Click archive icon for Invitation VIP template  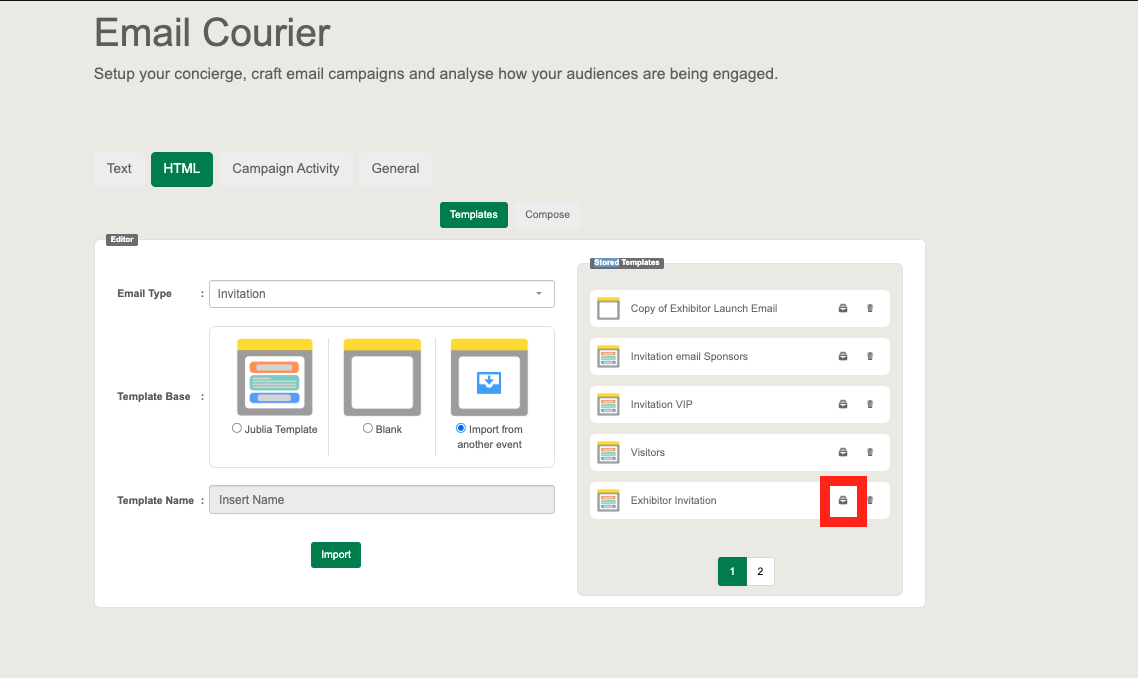click(x=842, y=404)
